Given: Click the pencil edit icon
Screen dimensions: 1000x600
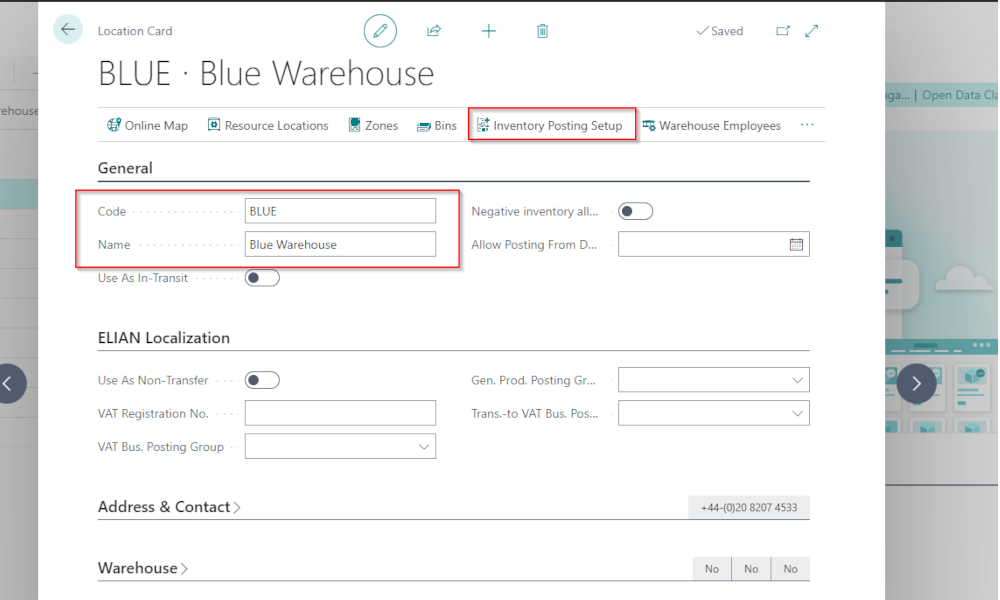Looking at the screenshot, I should tap(380, 31).
